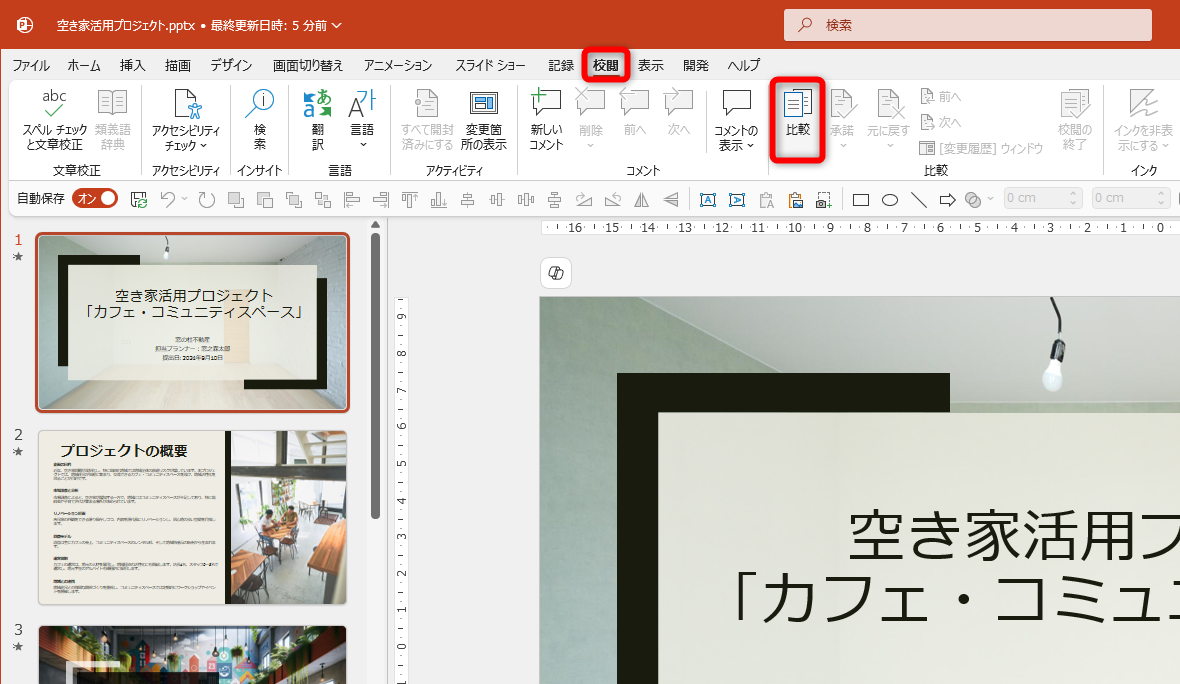
Task: Start an Accessibility Check
Action: [x=186, y=117]
